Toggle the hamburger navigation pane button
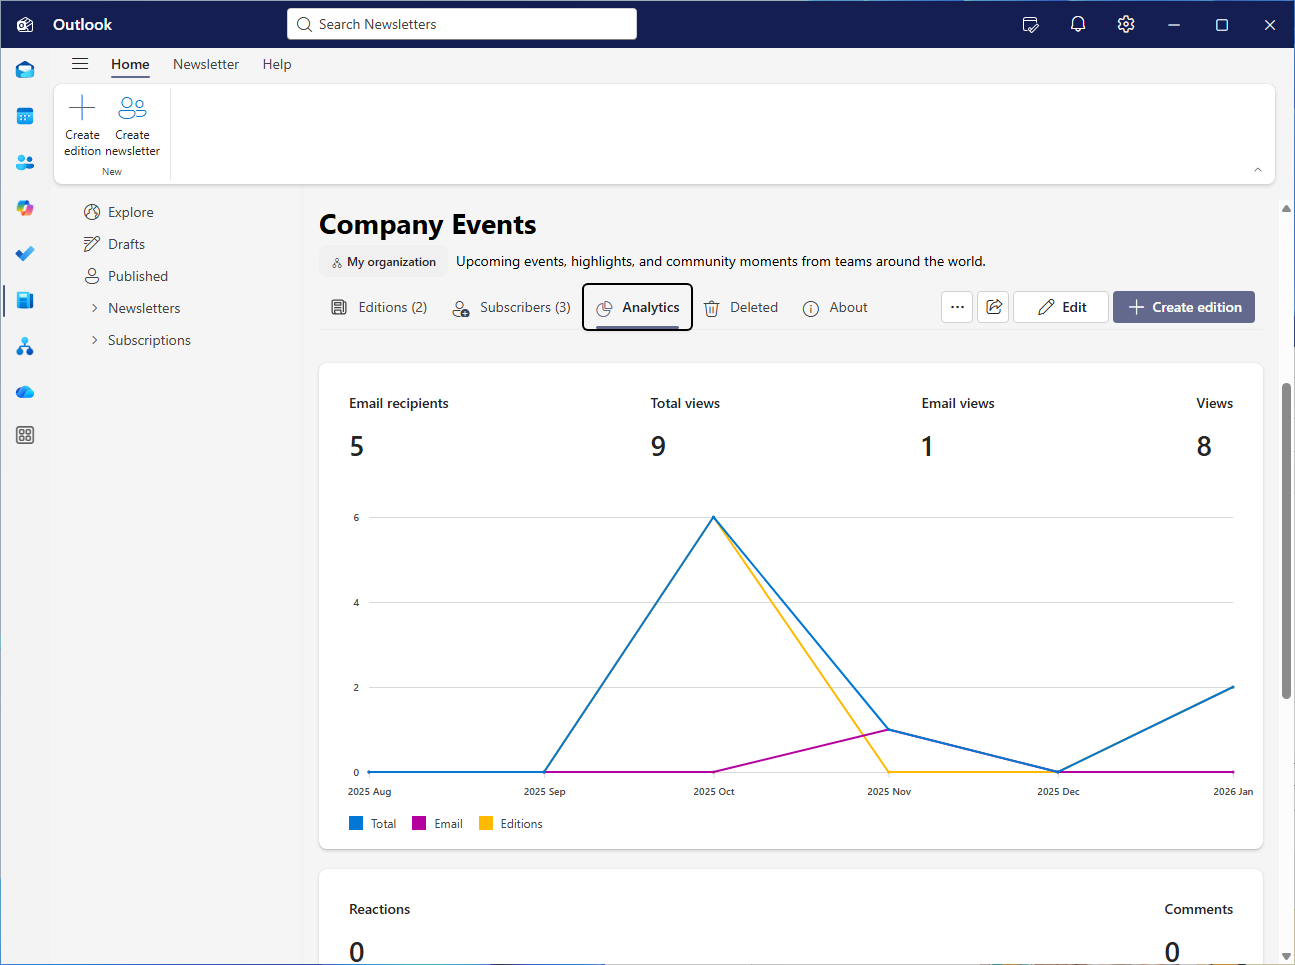The image size is (1295, 965). click(80, 64)
